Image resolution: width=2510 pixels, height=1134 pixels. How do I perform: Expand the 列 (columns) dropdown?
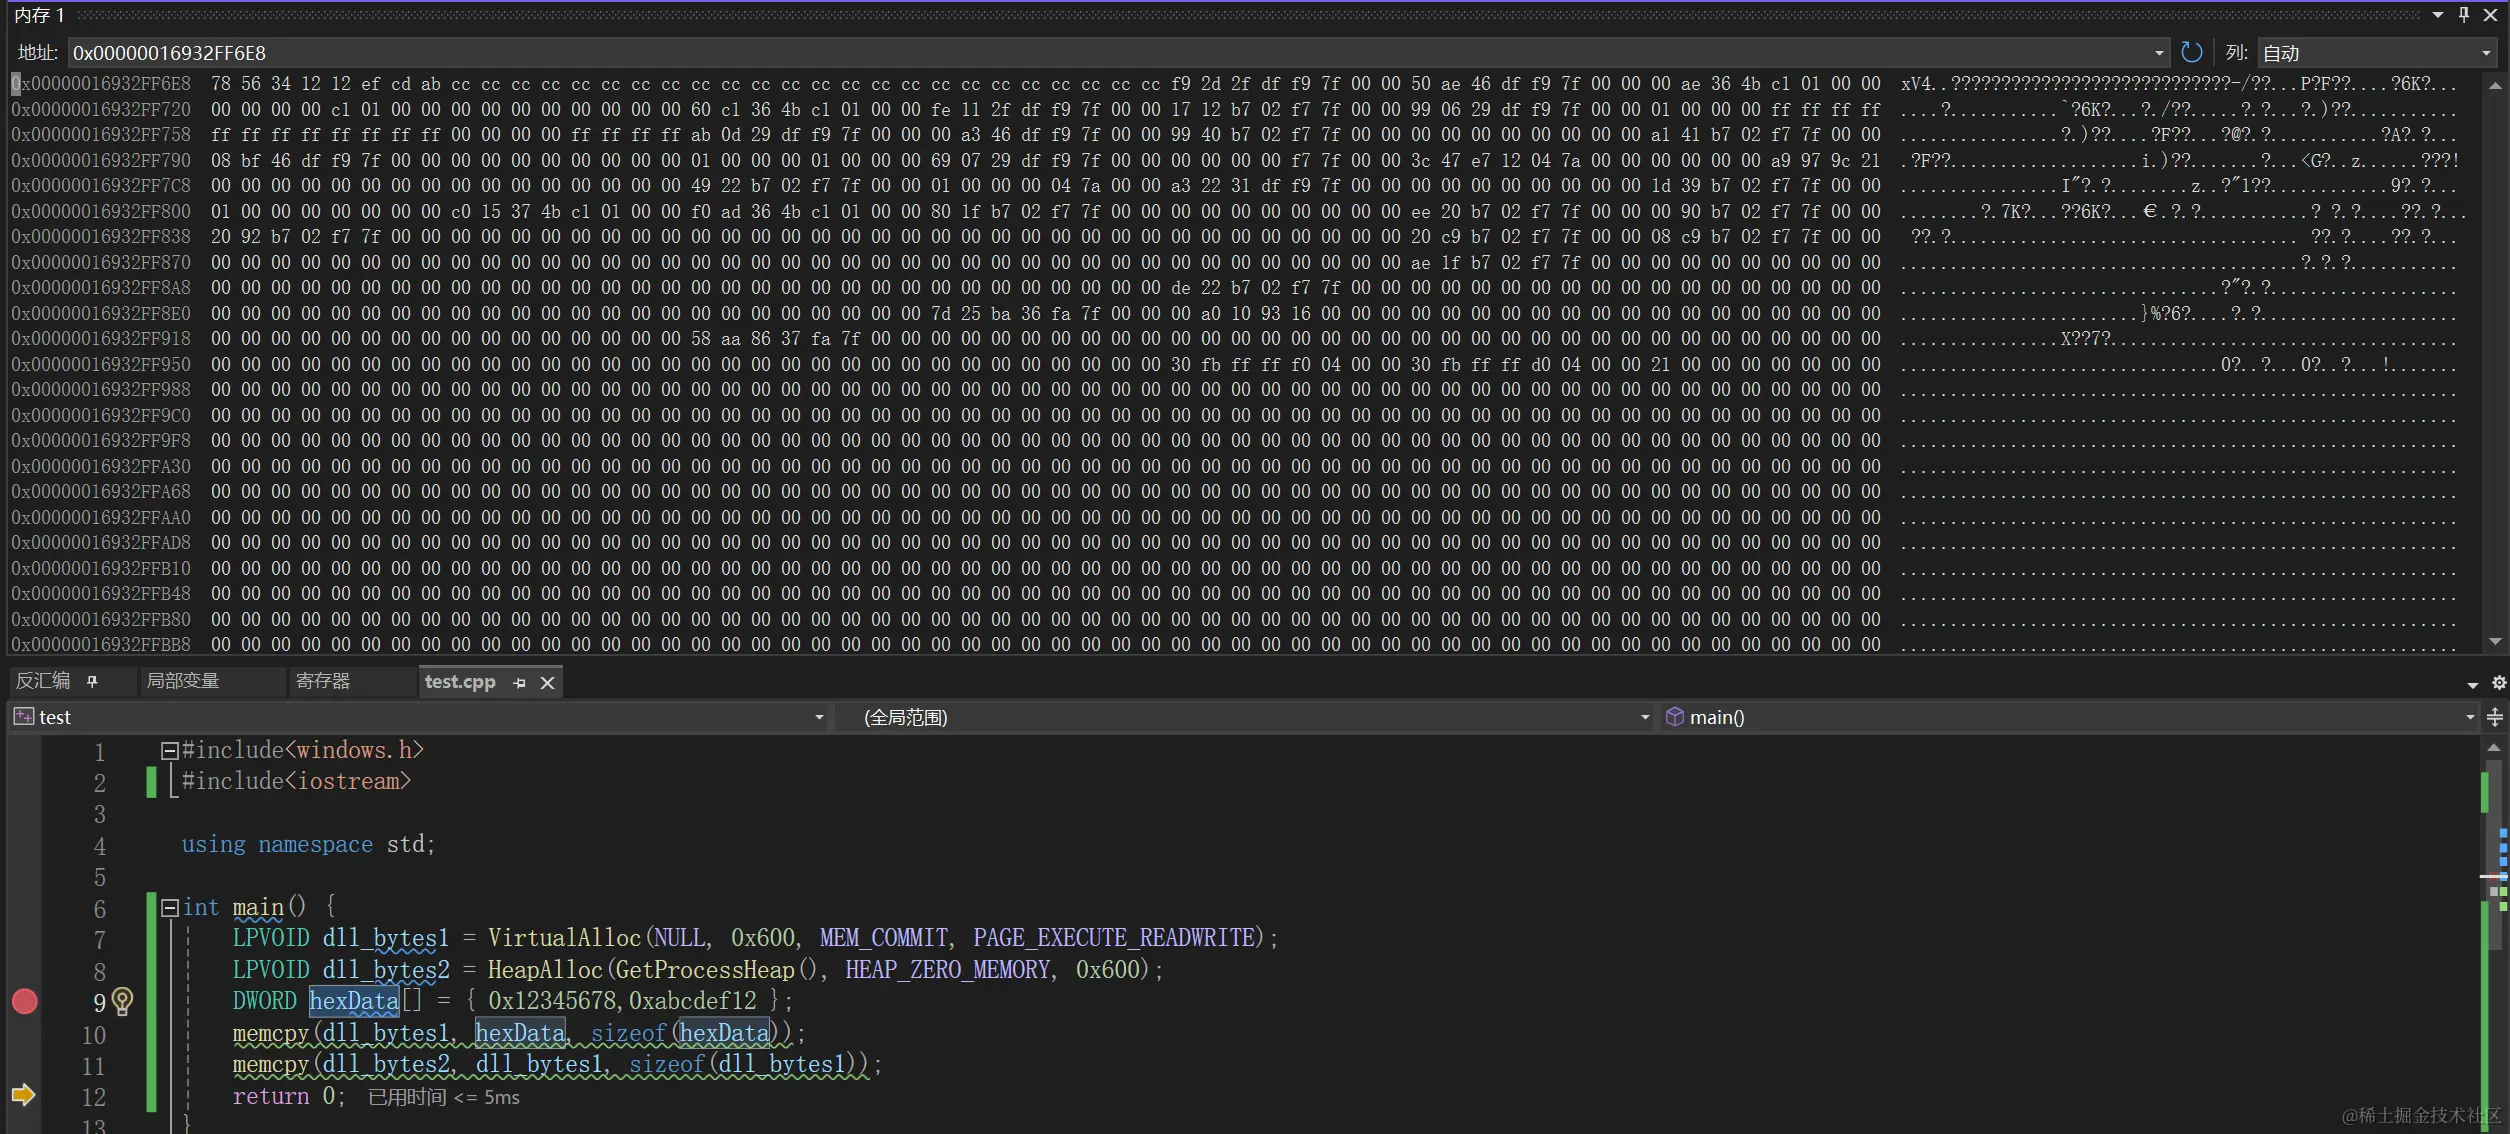(2486, 53)
